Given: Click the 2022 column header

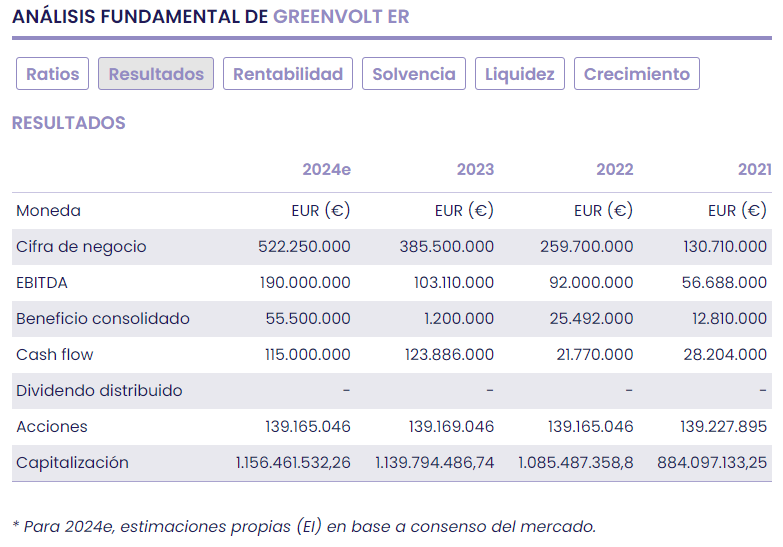Looking at the screenshot, I should [615, 169].
